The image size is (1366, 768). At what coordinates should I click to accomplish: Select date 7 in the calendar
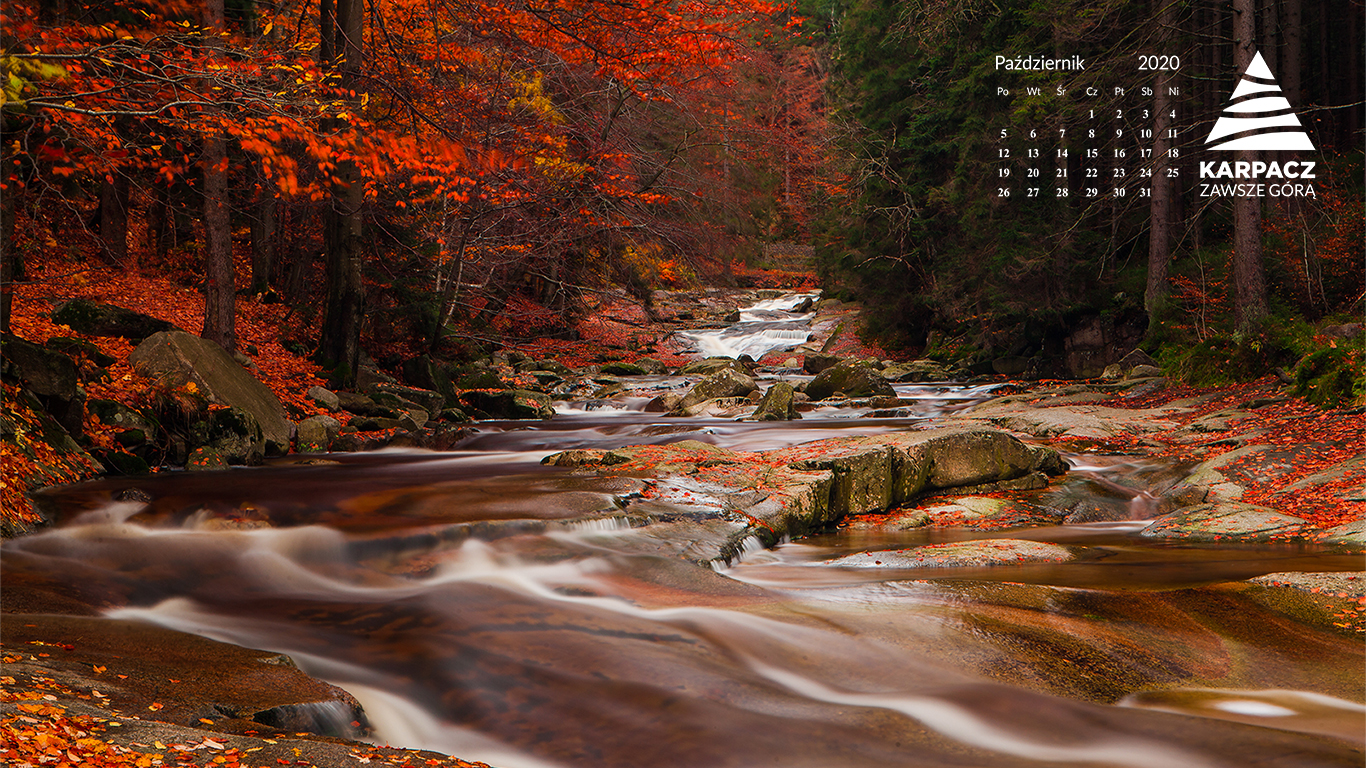click(1062, 133)
